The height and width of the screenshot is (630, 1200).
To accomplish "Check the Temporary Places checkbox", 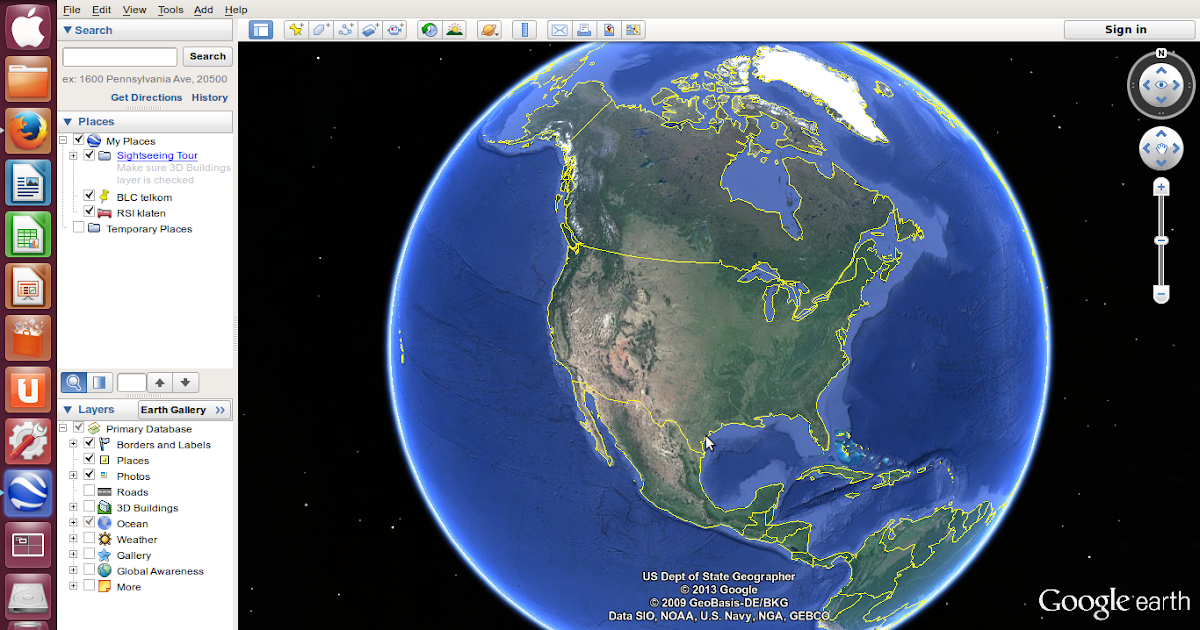I will 79,228.
